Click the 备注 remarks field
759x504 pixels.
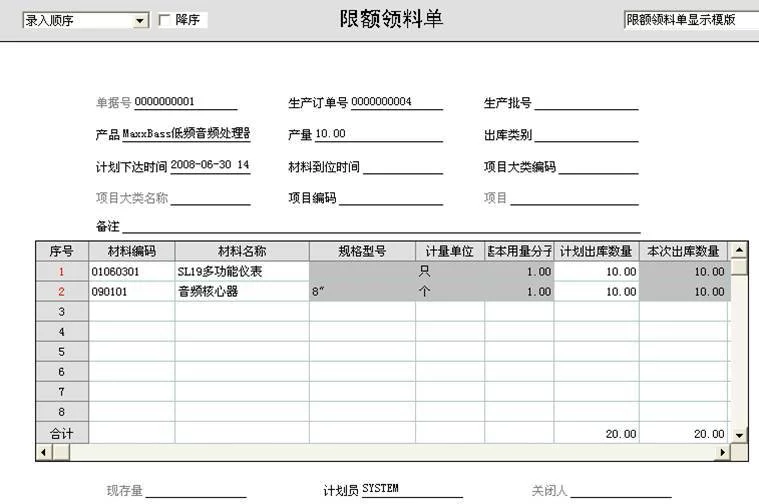pos(381,226)
